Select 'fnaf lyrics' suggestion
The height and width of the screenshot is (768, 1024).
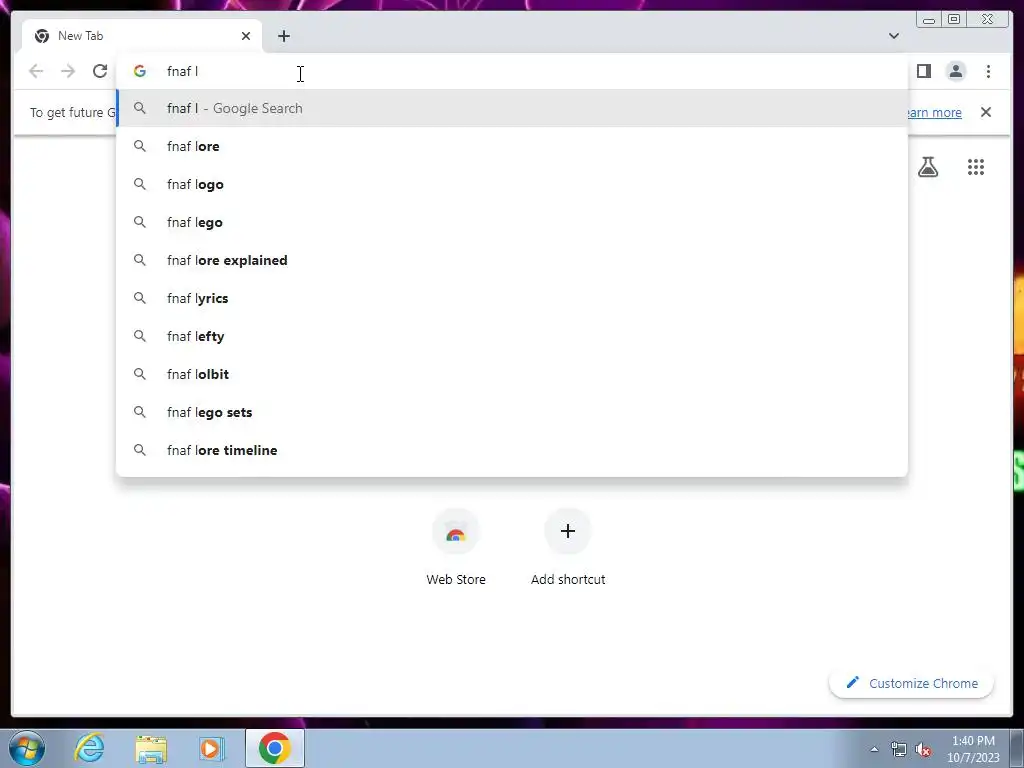pyautogui.click(x=512, y=298)
